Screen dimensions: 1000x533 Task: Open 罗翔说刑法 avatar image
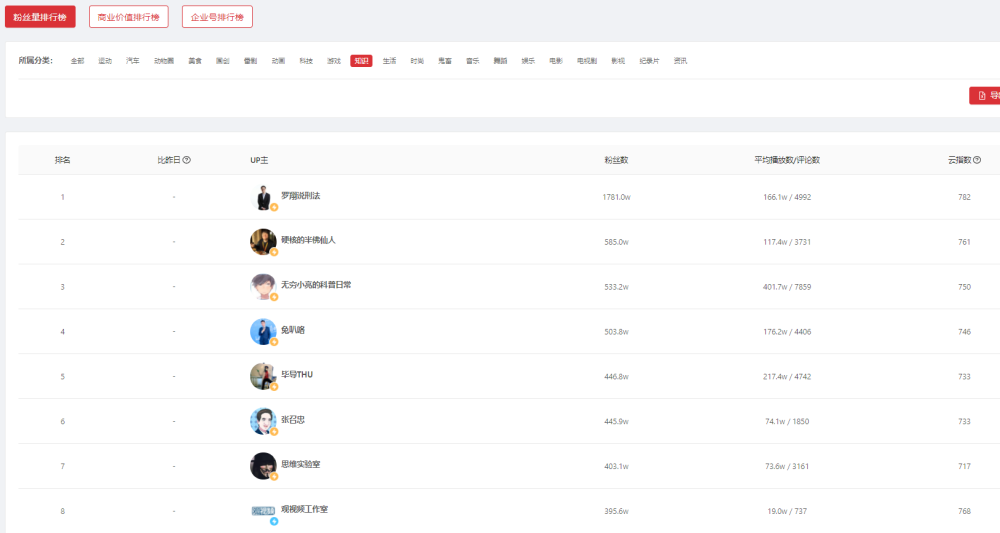pyautogui.click(x=263, y=197)
